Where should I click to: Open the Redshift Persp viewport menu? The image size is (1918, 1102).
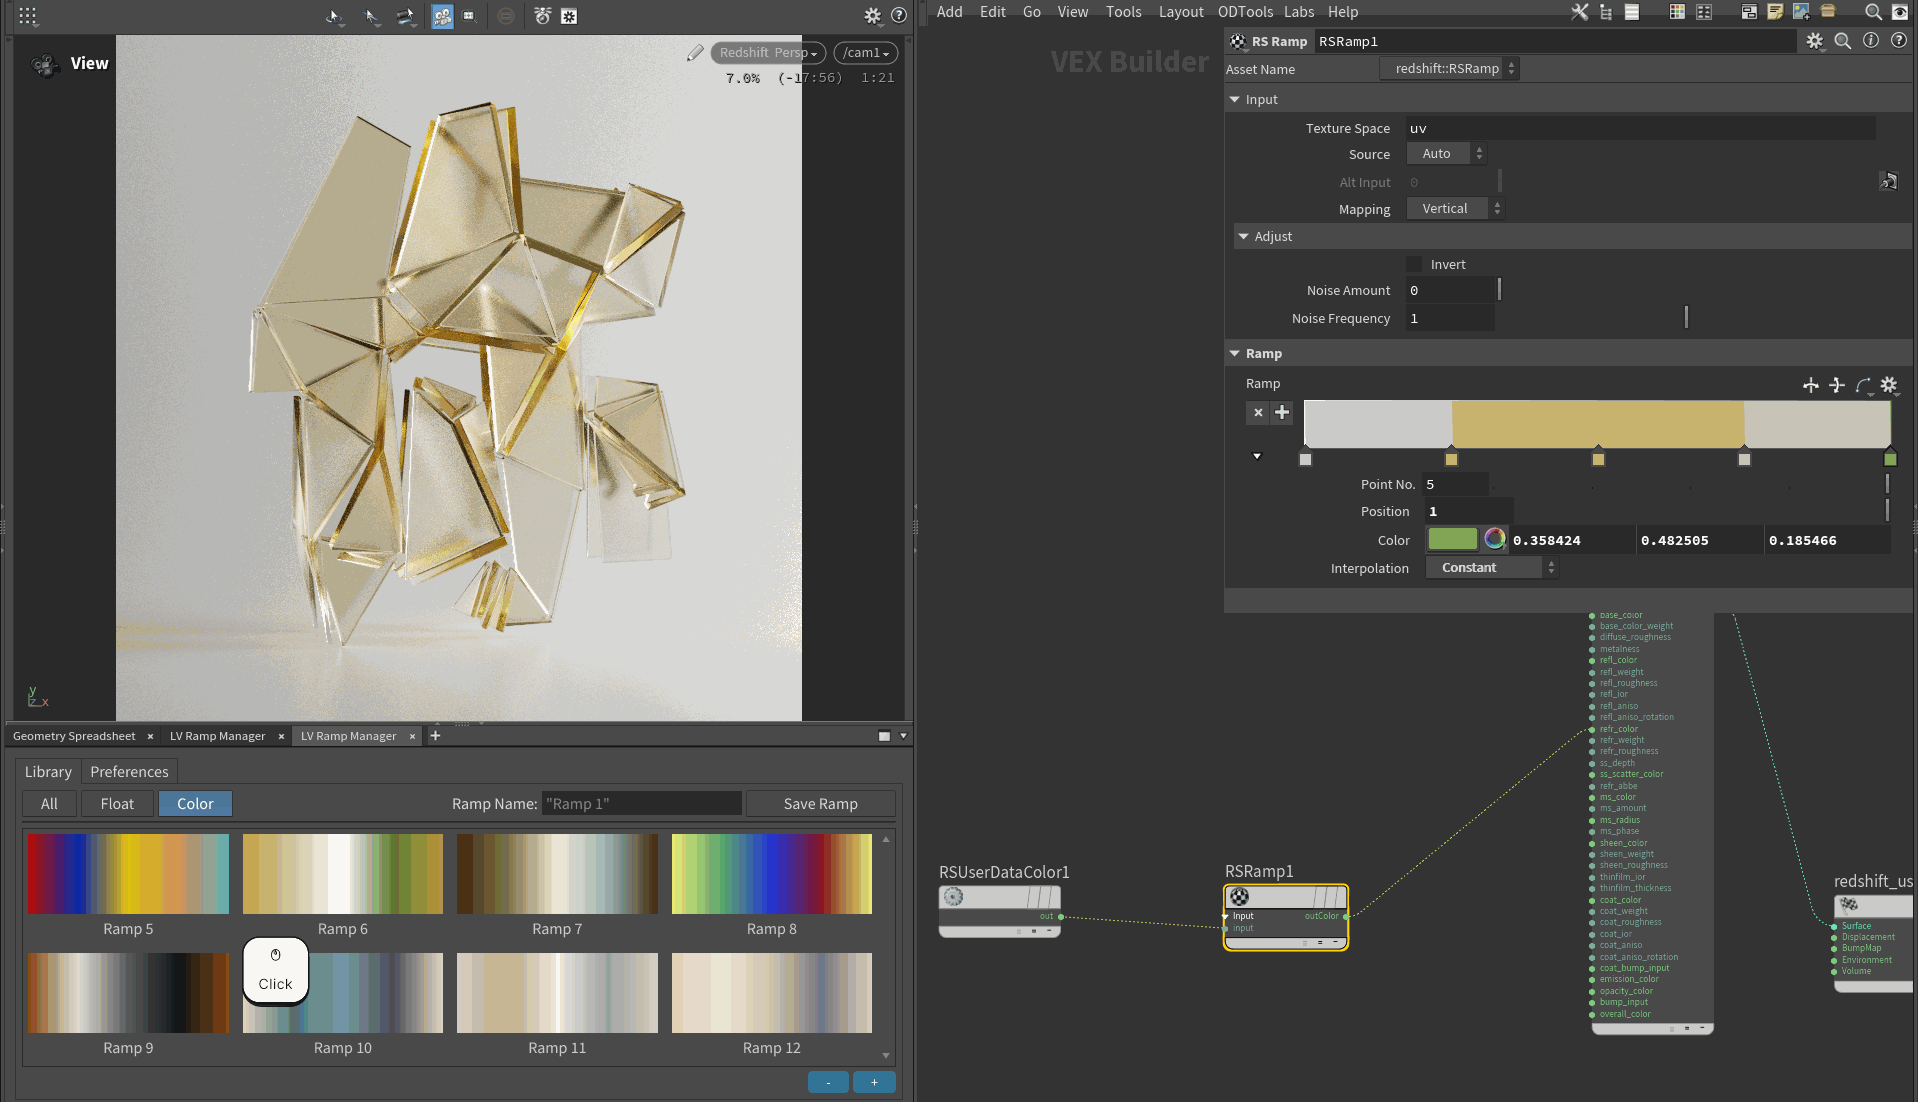pyautogui.click(x=768, y=53)
